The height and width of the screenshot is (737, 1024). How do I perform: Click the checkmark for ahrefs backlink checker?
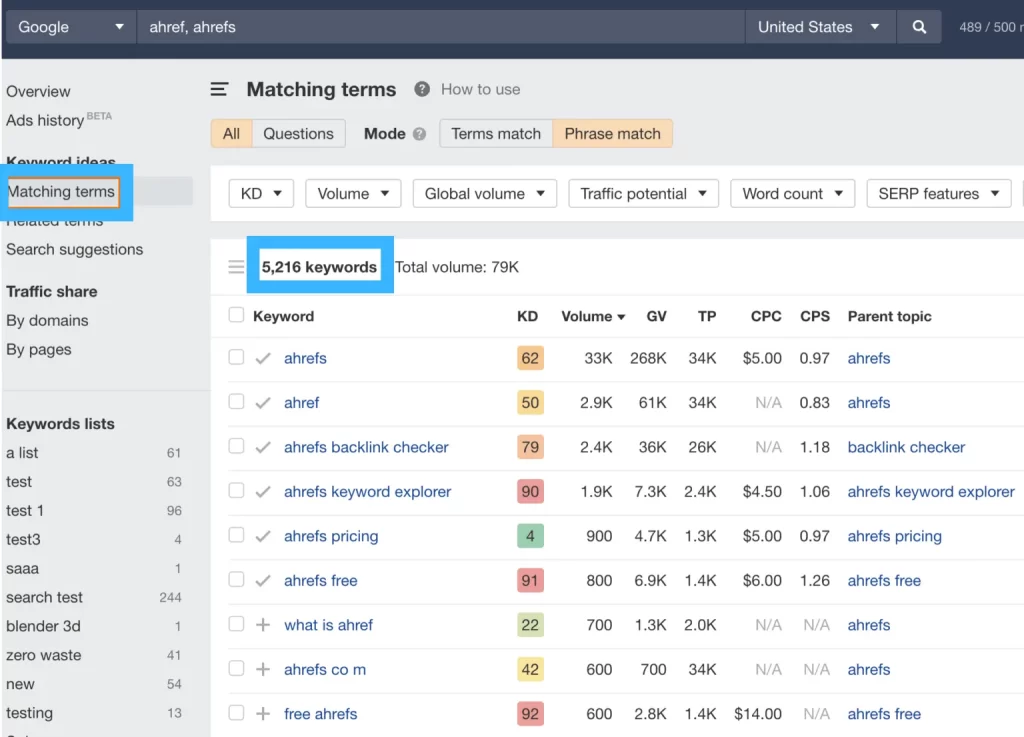(x=263, y=447)
